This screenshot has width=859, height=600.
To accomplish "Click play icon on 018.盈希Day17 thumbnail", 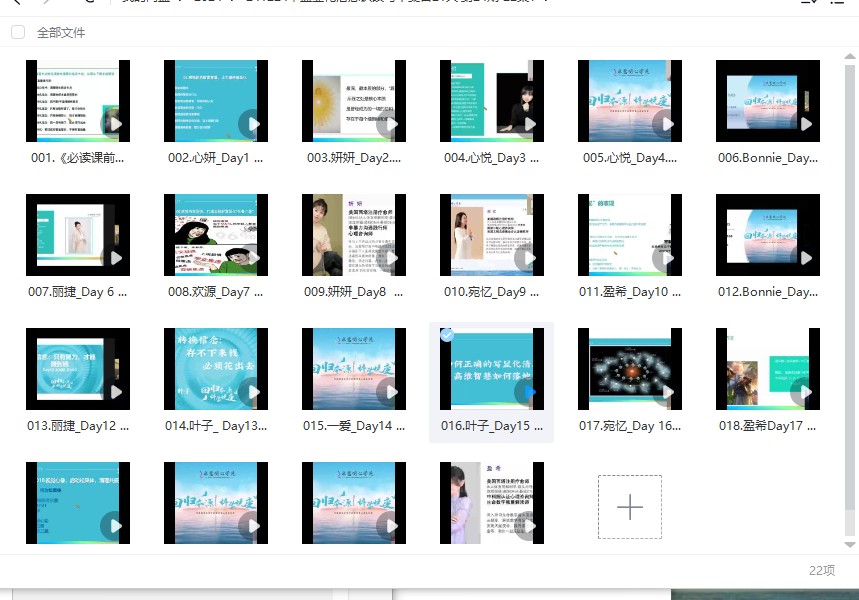I will pyautogui.click(x=805, y=392).
